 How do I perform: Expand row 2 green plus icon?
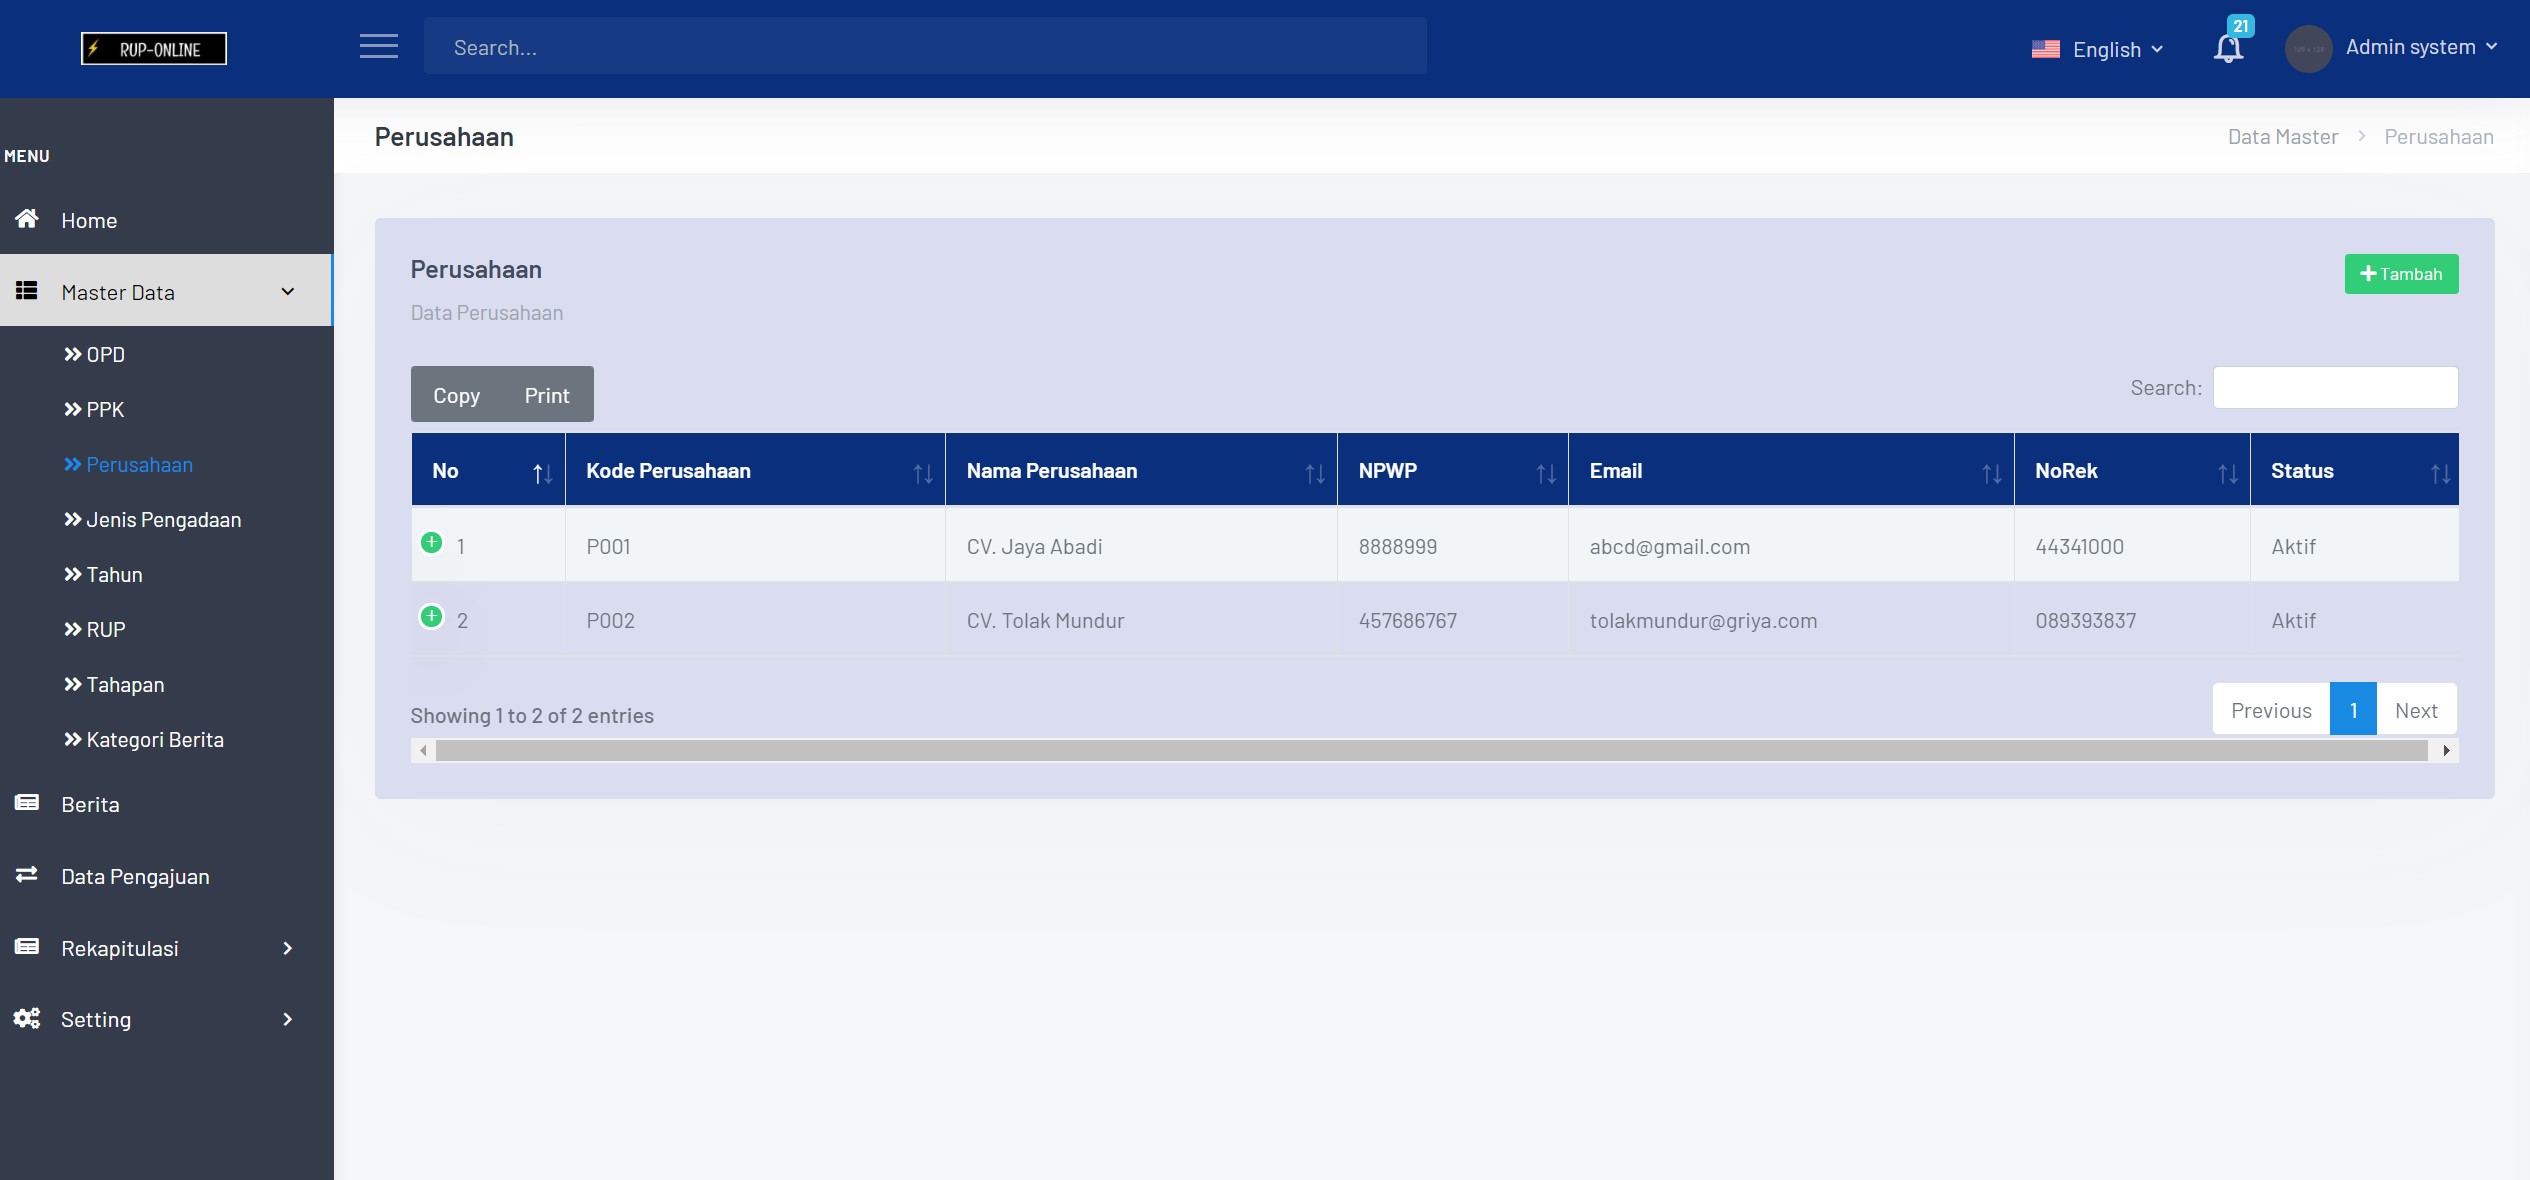(431, 617)
